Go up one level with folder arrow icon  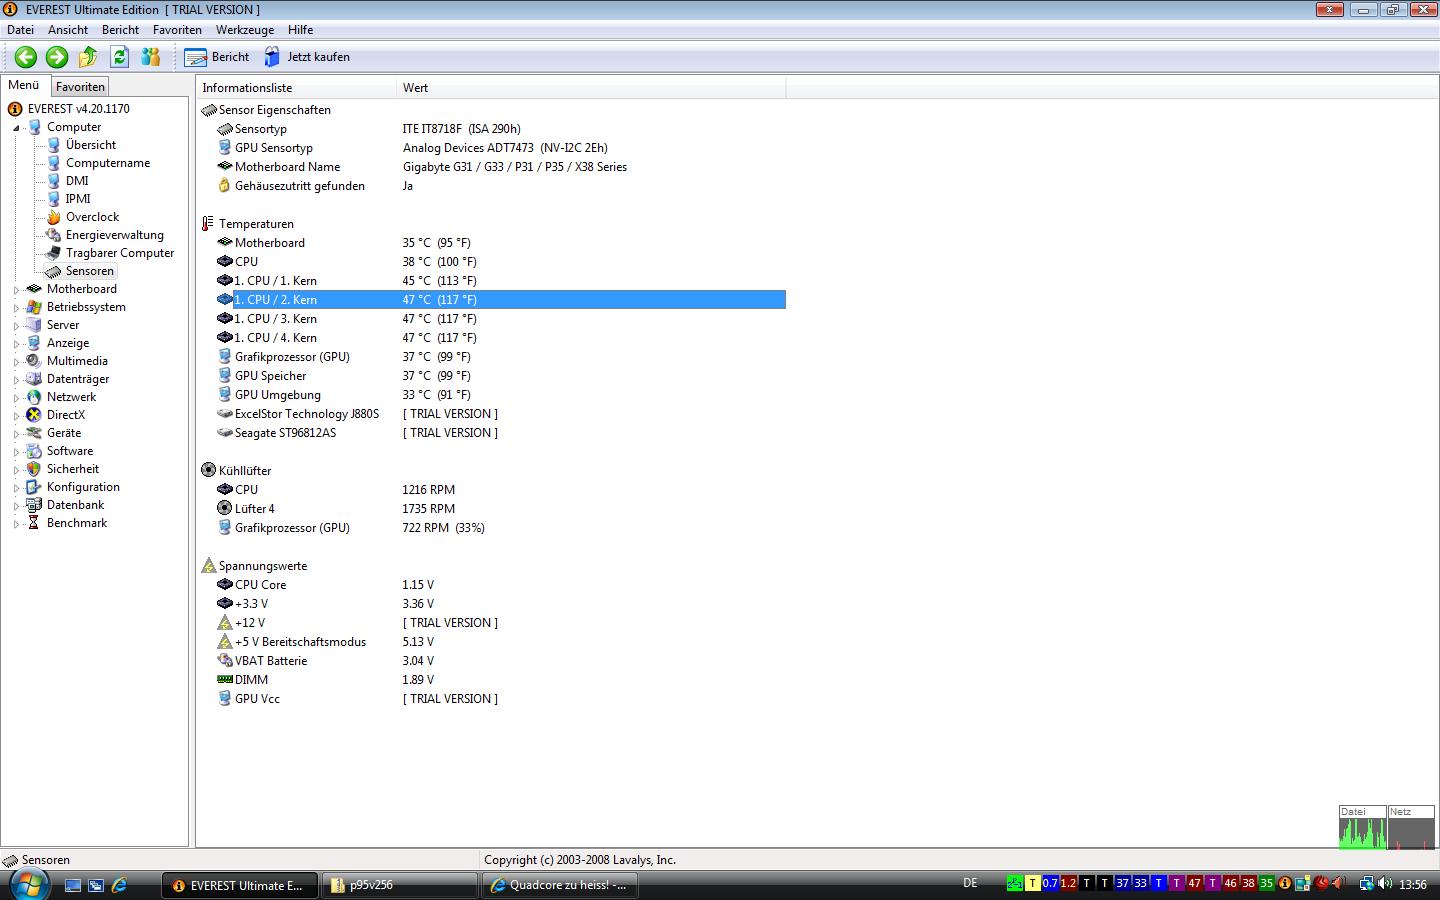(88, 57)
